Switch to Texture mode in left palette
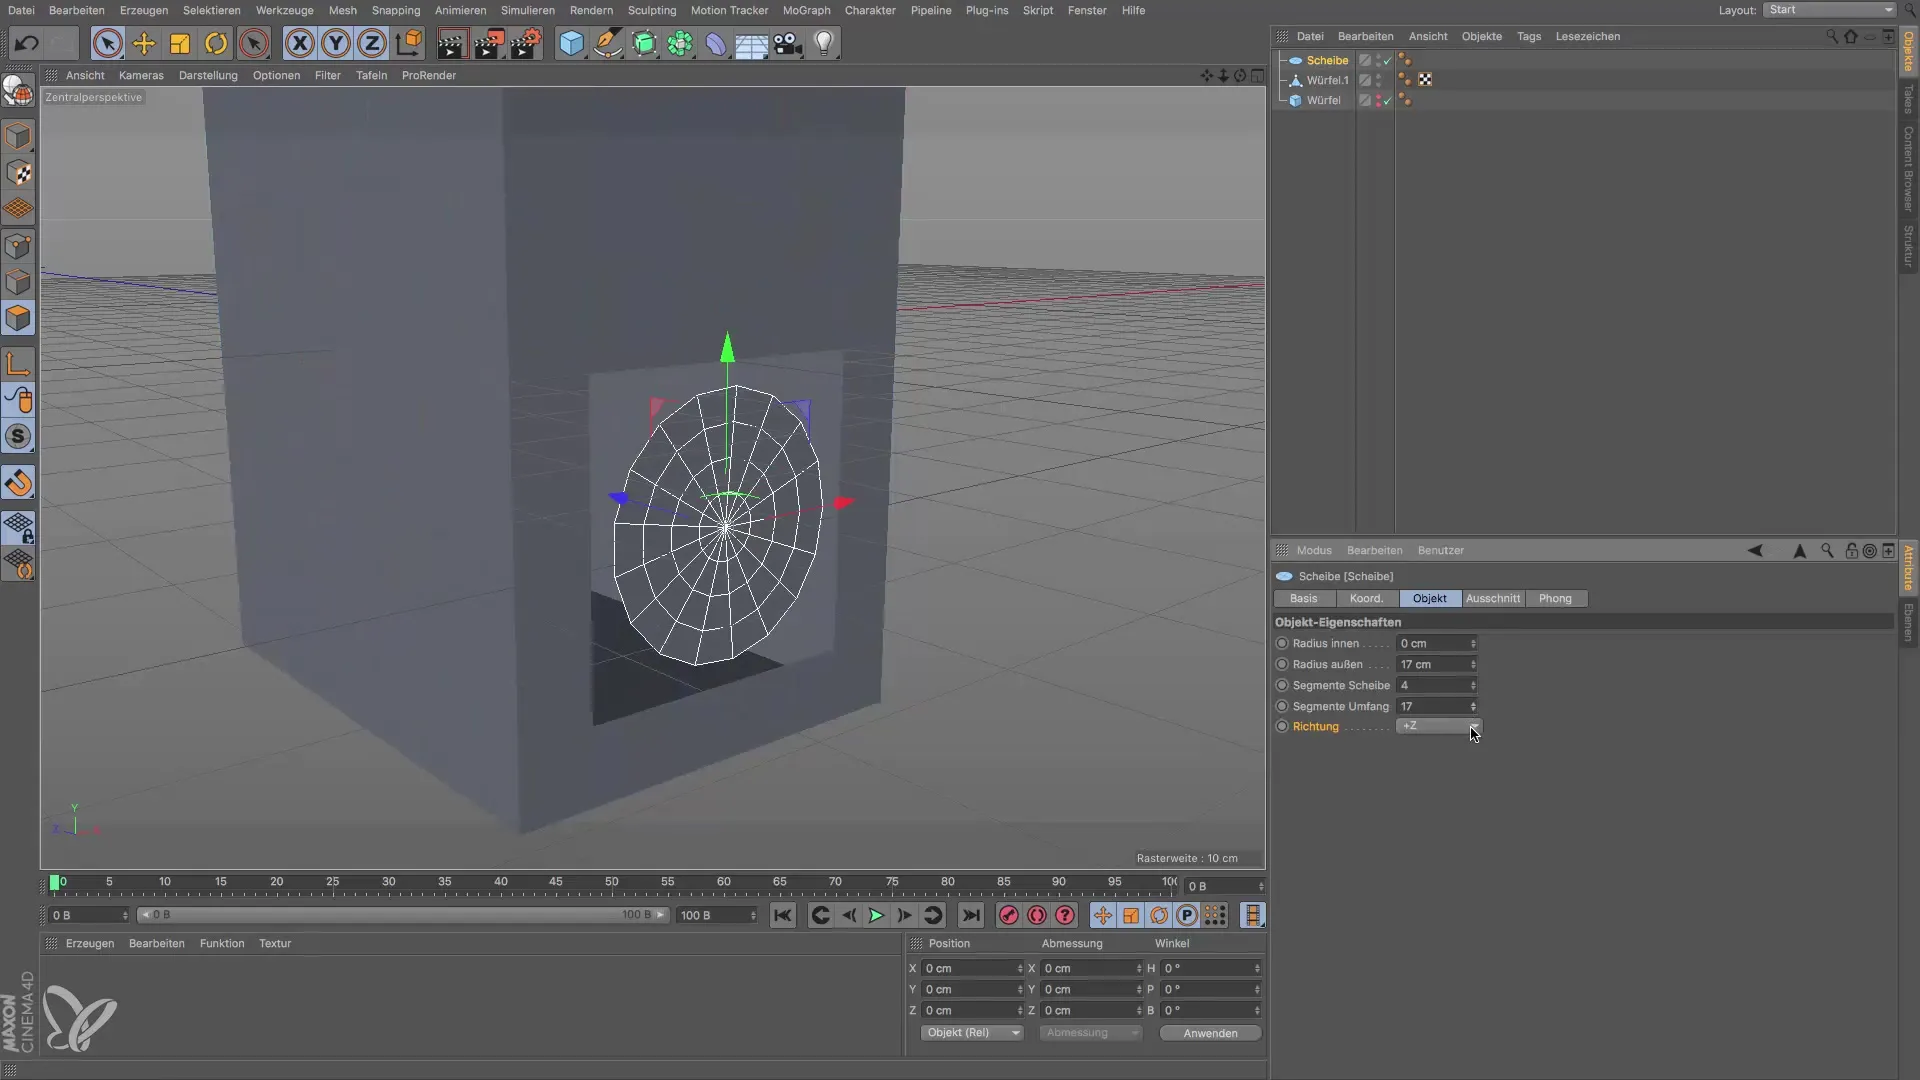Image resolution: width=1920 pixels, height=1080 pixels. [18, 173]
